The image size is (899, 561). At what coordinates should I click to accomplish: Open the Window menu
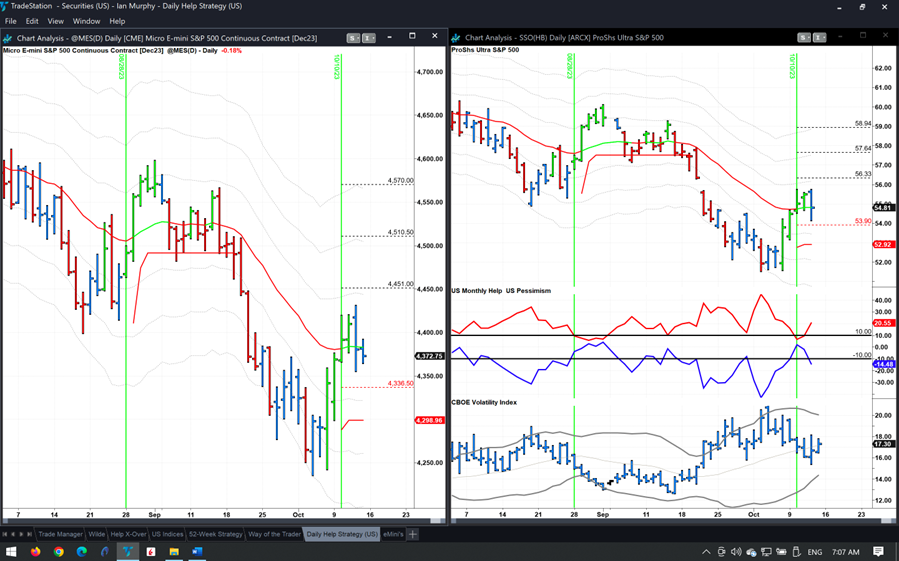click(x=86, y=21)
